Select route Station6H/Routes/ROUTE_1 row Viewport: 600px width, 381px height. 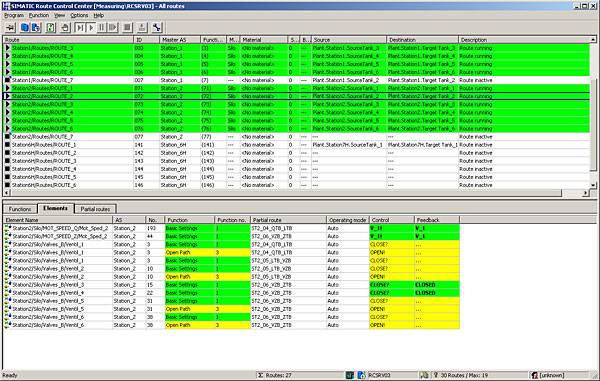(x=297, y=145)
